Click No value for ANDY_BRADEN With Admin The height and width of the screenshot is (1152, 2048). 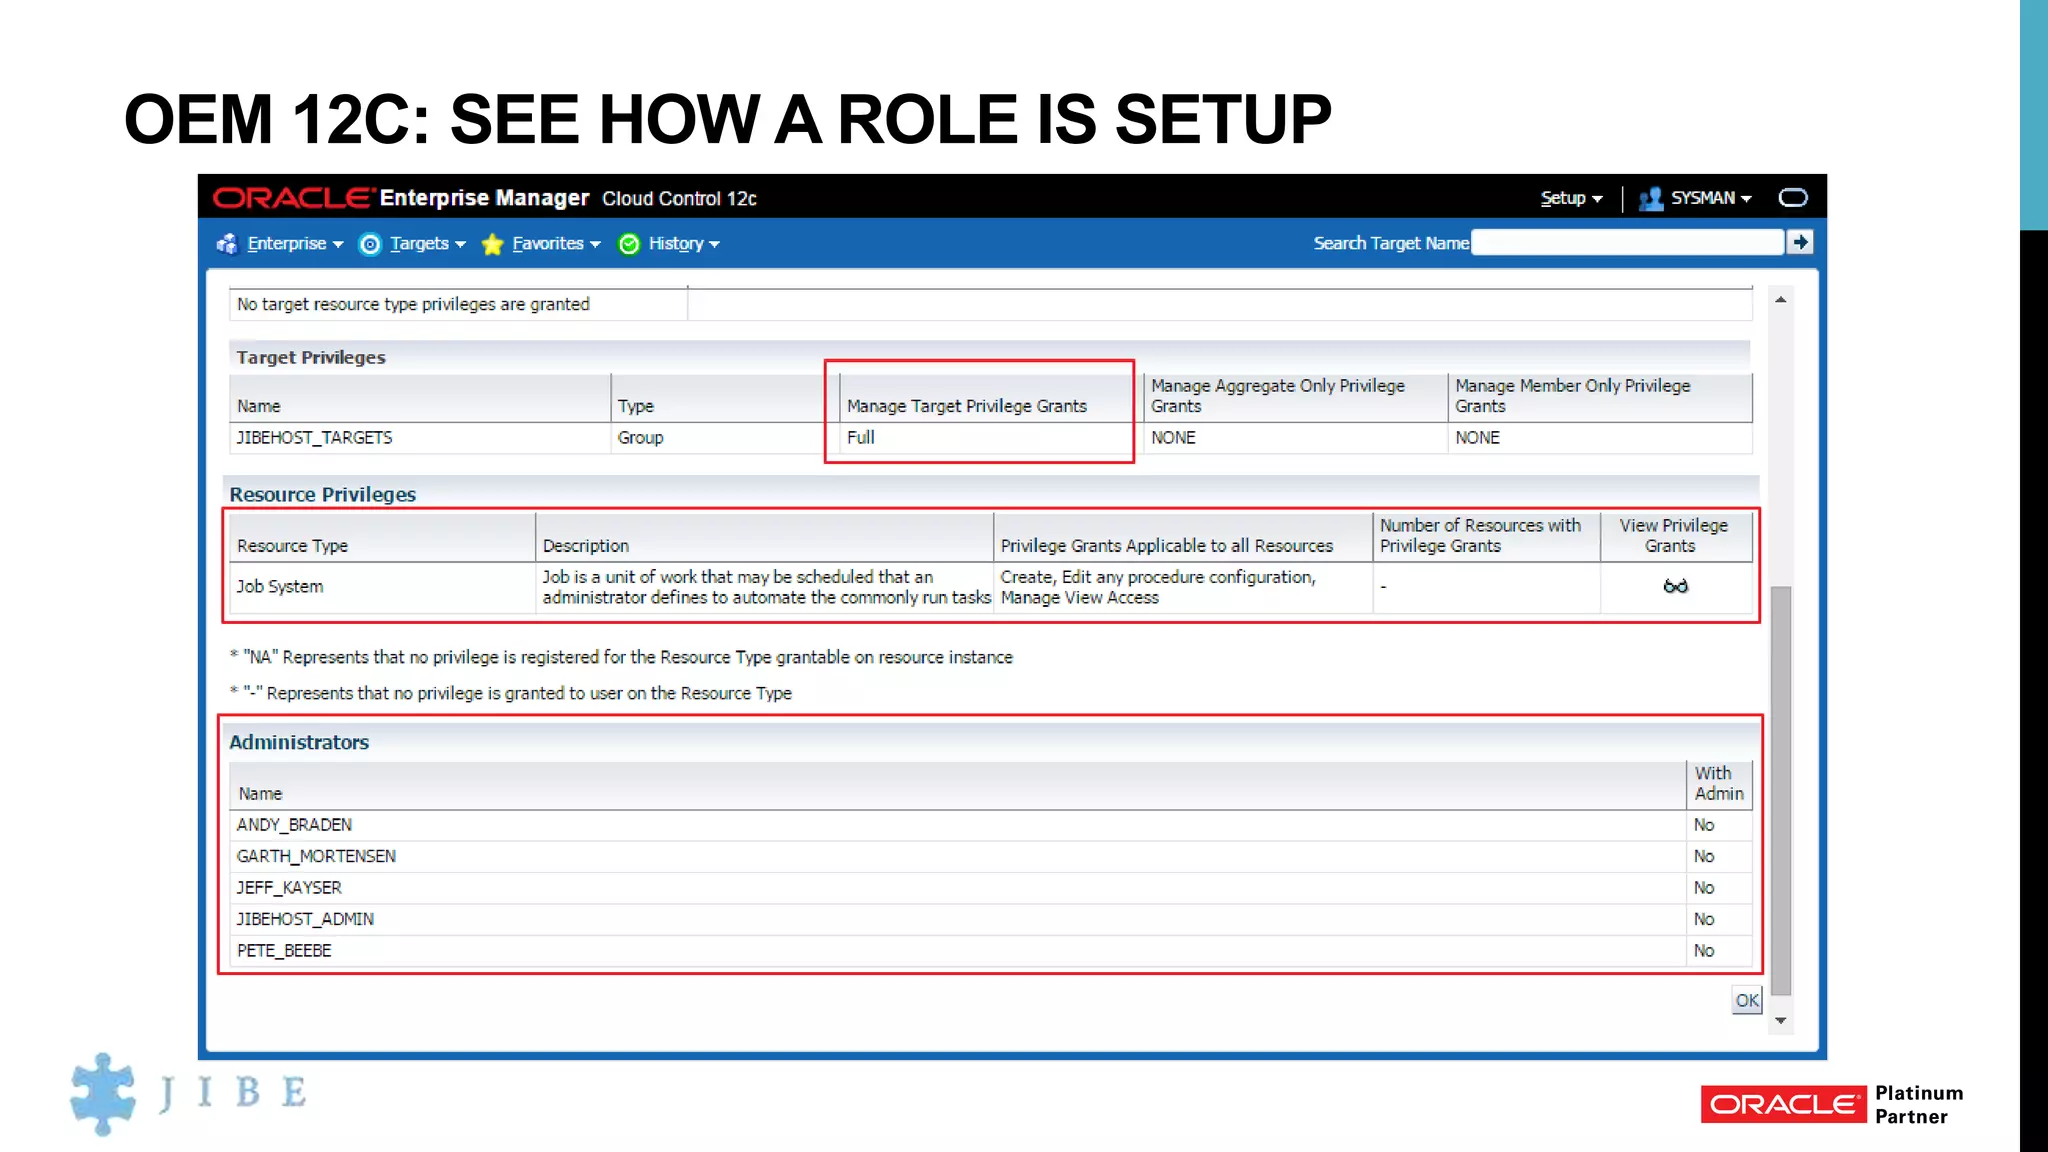pos(1704,825)
